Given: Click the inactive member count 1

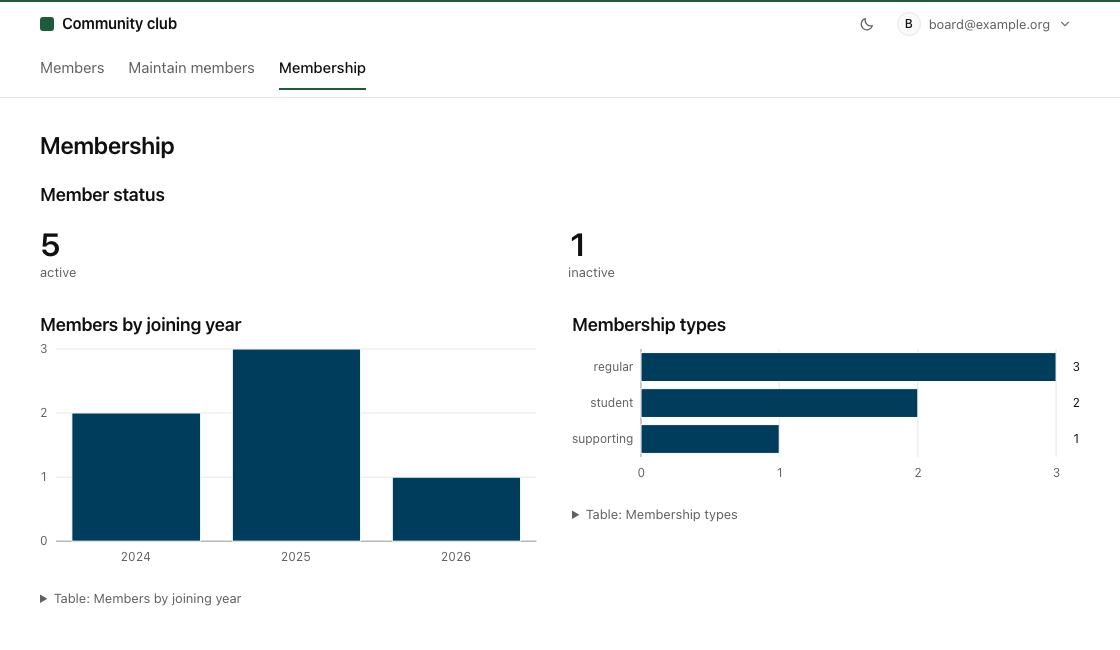Looking at the screenshot, I should (x=578, y=245).
